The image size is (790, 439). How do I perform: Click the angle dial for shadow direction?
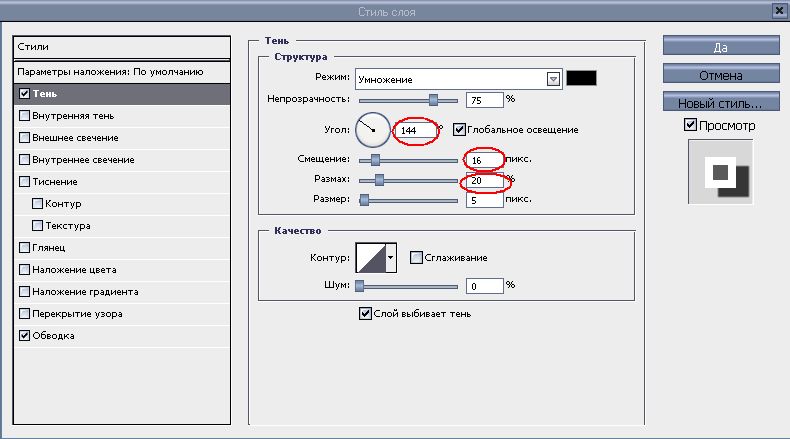[371, 128]
